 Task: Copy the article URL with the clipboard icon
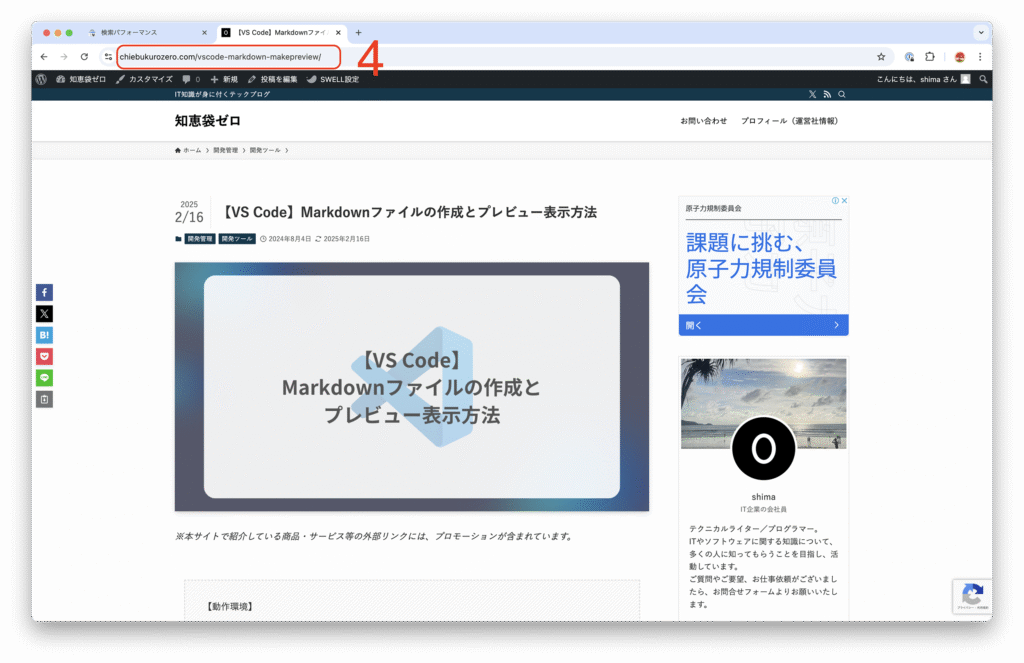coord(44,399)
